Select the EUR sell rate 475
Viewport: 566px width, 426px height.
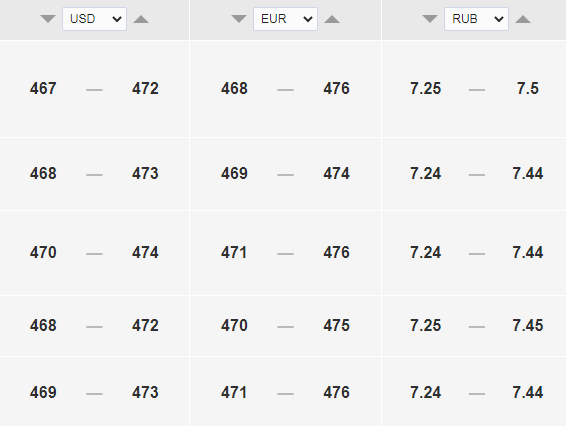[336, 326]
